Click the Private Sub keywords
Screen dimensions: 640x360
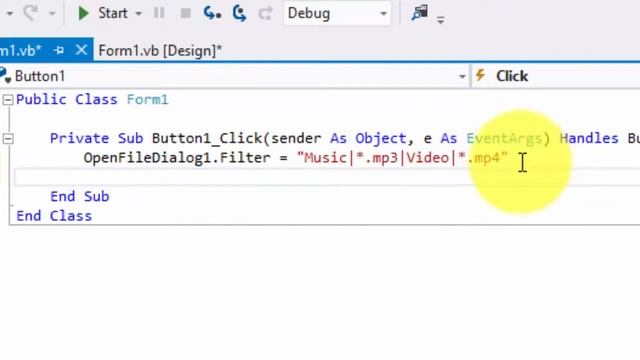coord(96,138)
